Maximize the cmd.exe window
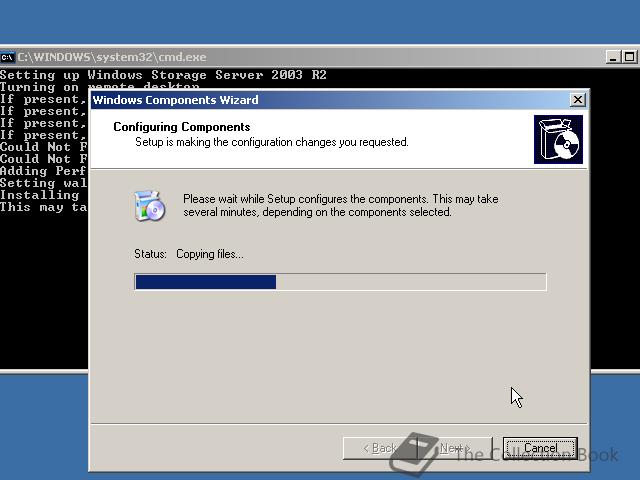The image size is (640, 480). point(629,57)
